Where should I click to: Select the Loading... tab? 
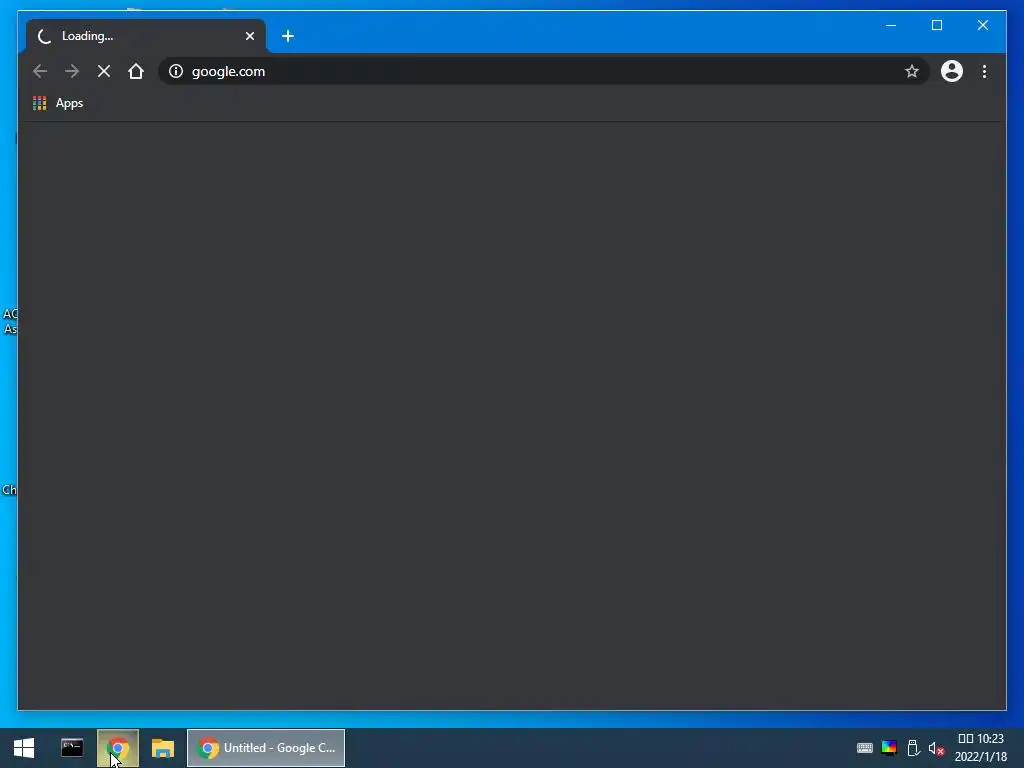coord(146,36)
